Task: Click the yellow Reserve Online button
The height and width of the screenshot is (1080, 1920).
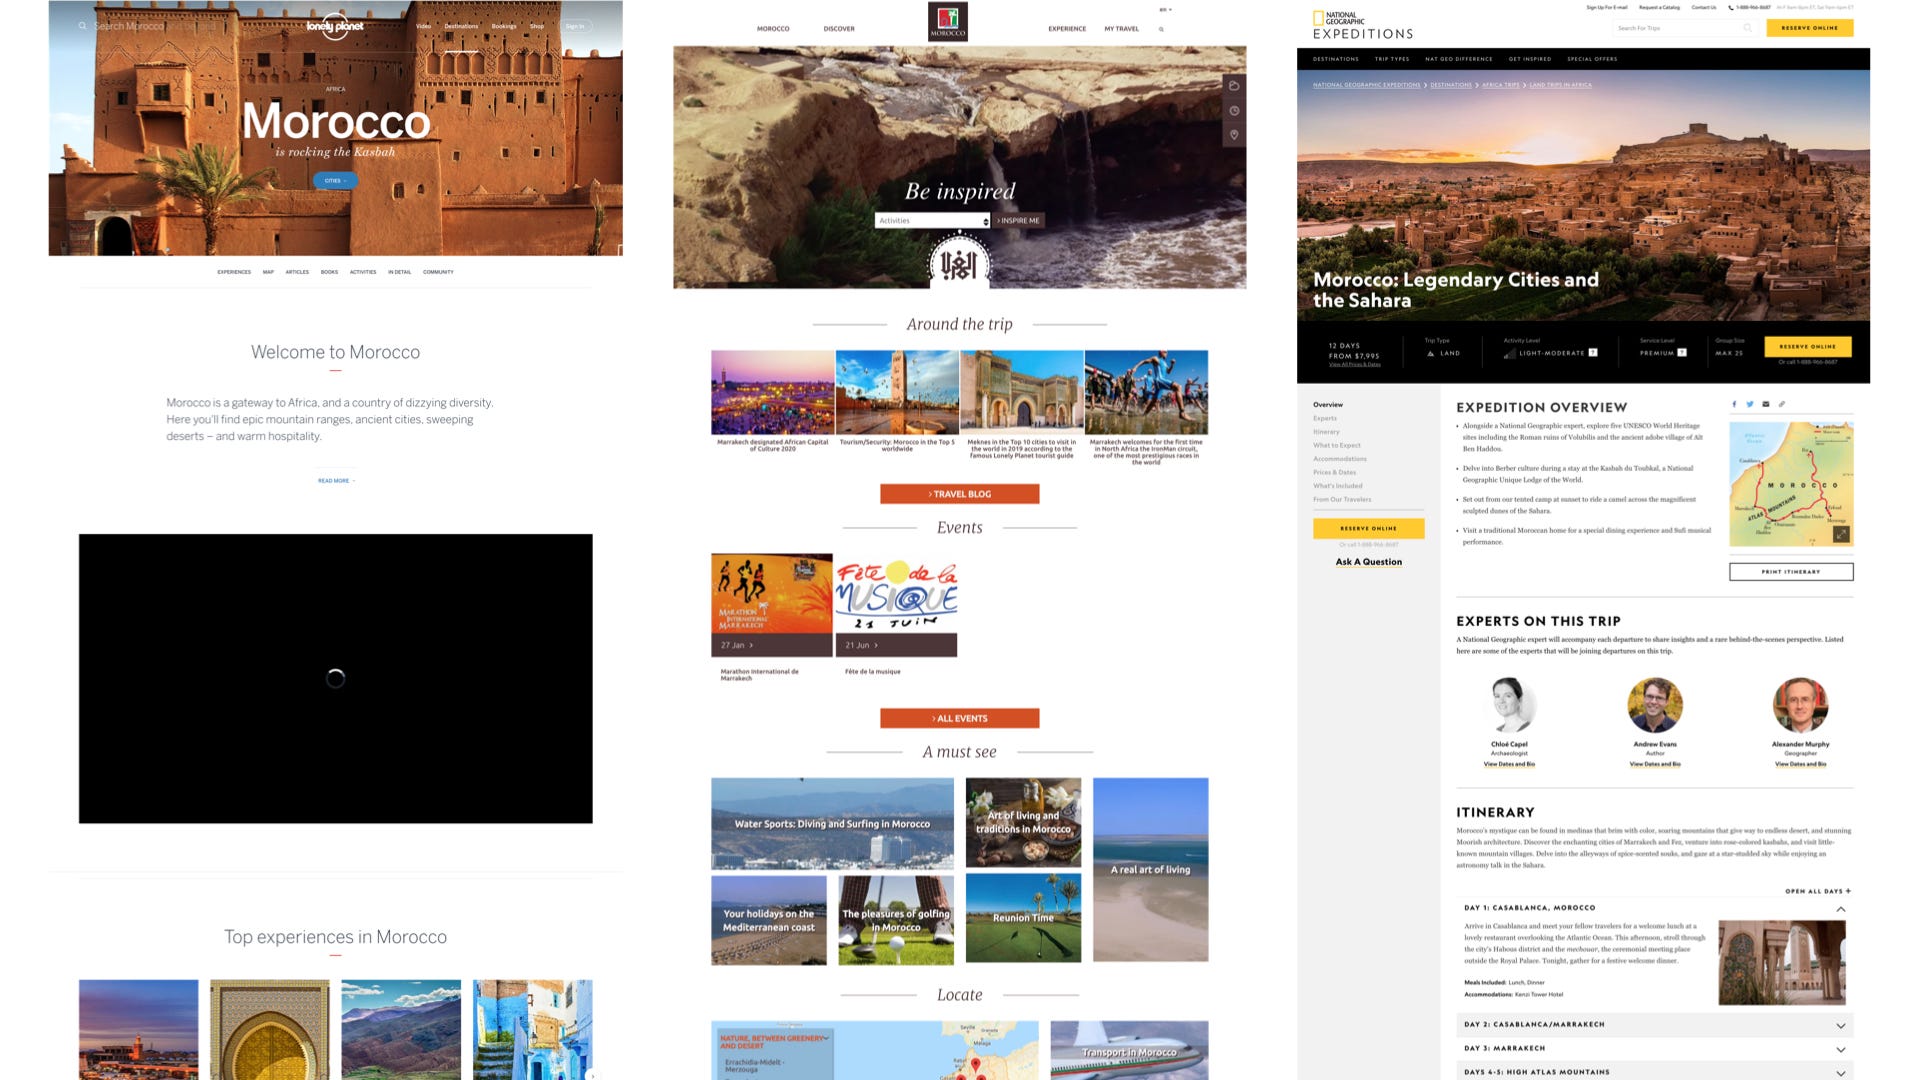Action: 1810,28
